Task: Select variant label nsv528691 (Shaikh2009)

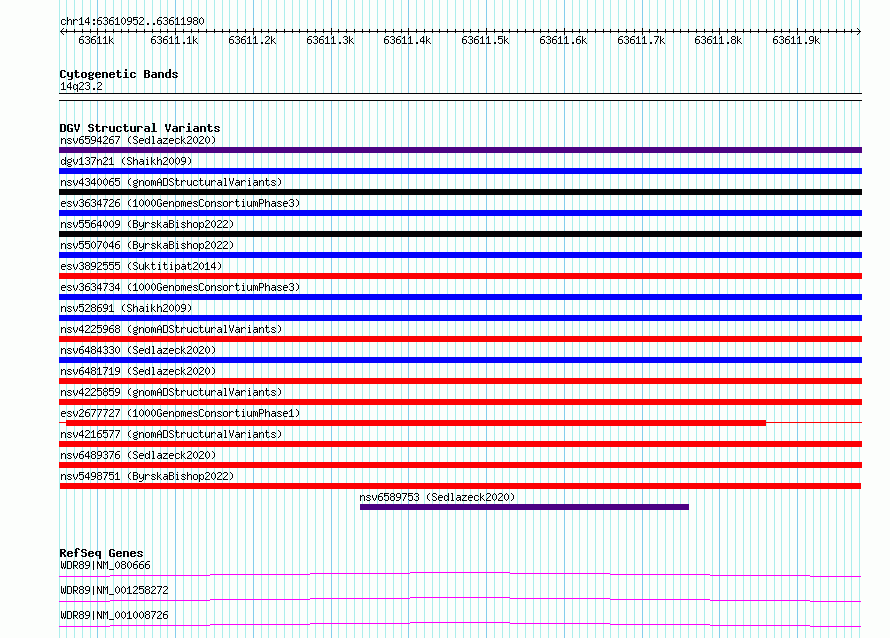Action: [126, 308]
